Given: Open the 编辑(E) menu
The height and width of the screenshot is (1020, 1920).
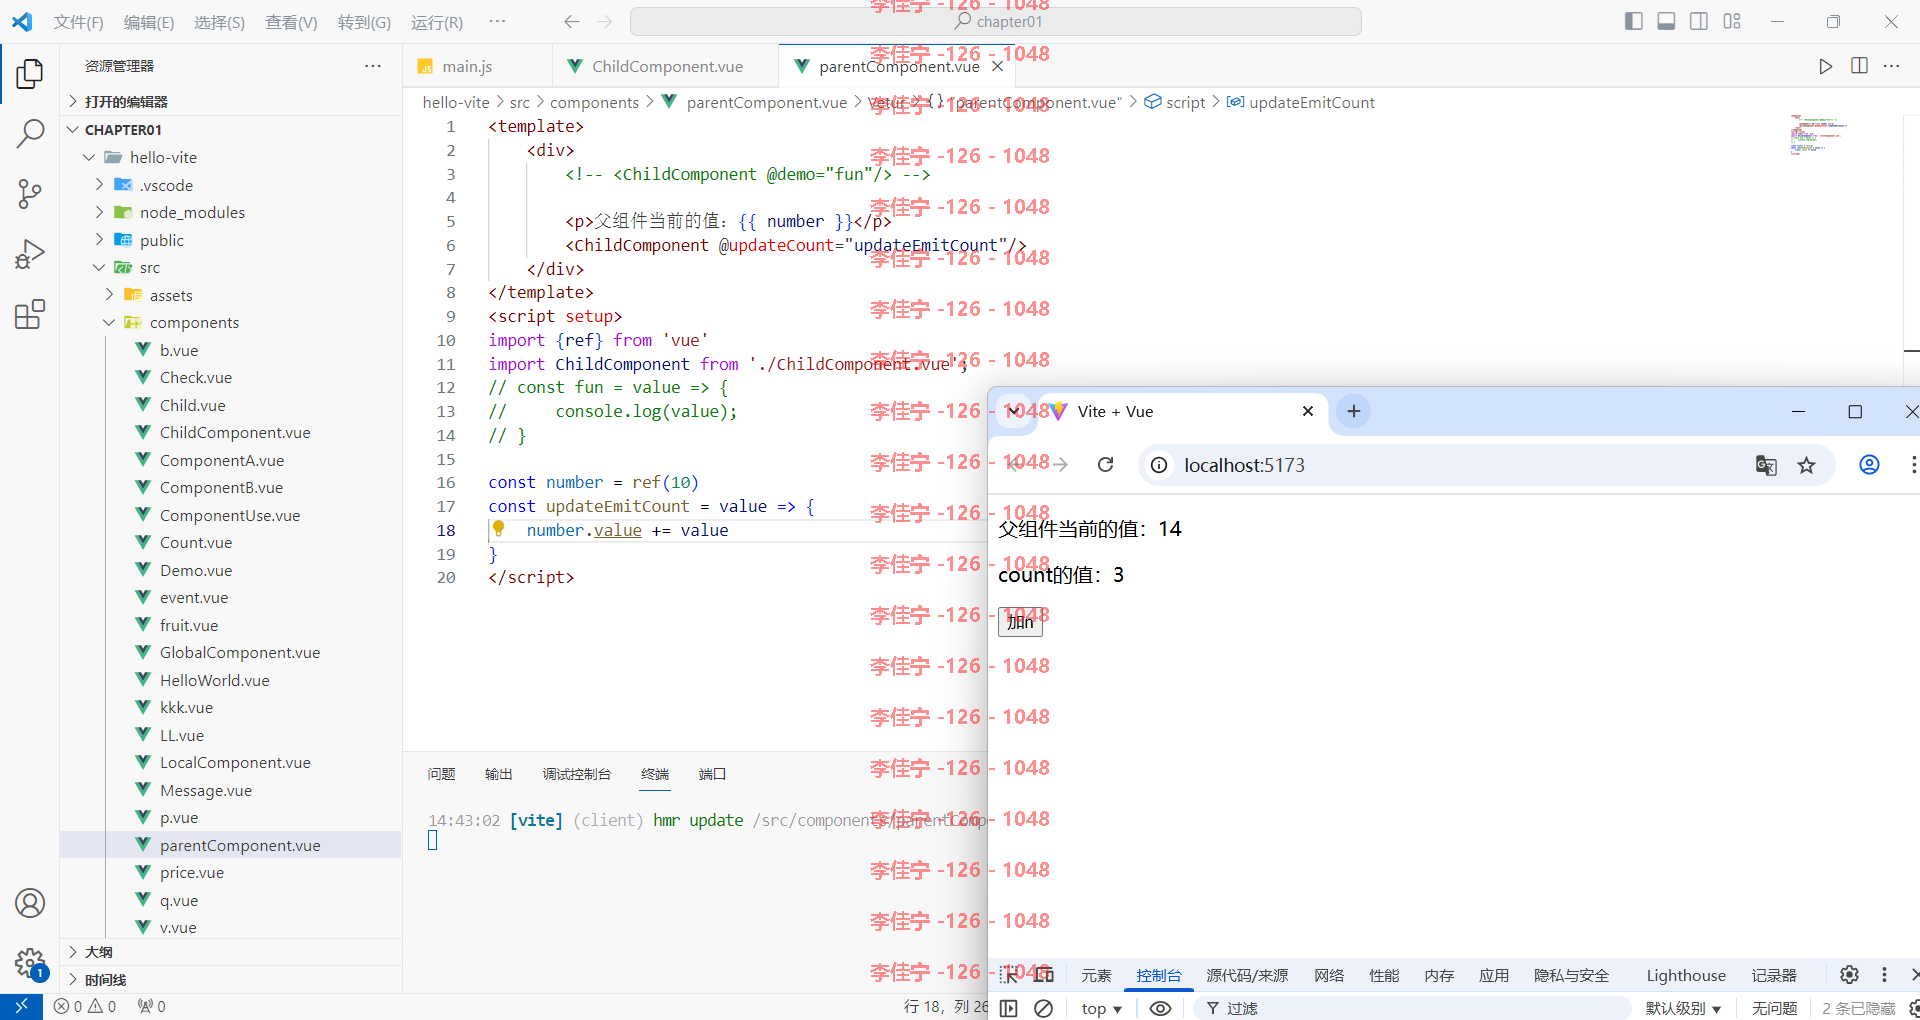Looking at the screenshot, I should point(149,22).
